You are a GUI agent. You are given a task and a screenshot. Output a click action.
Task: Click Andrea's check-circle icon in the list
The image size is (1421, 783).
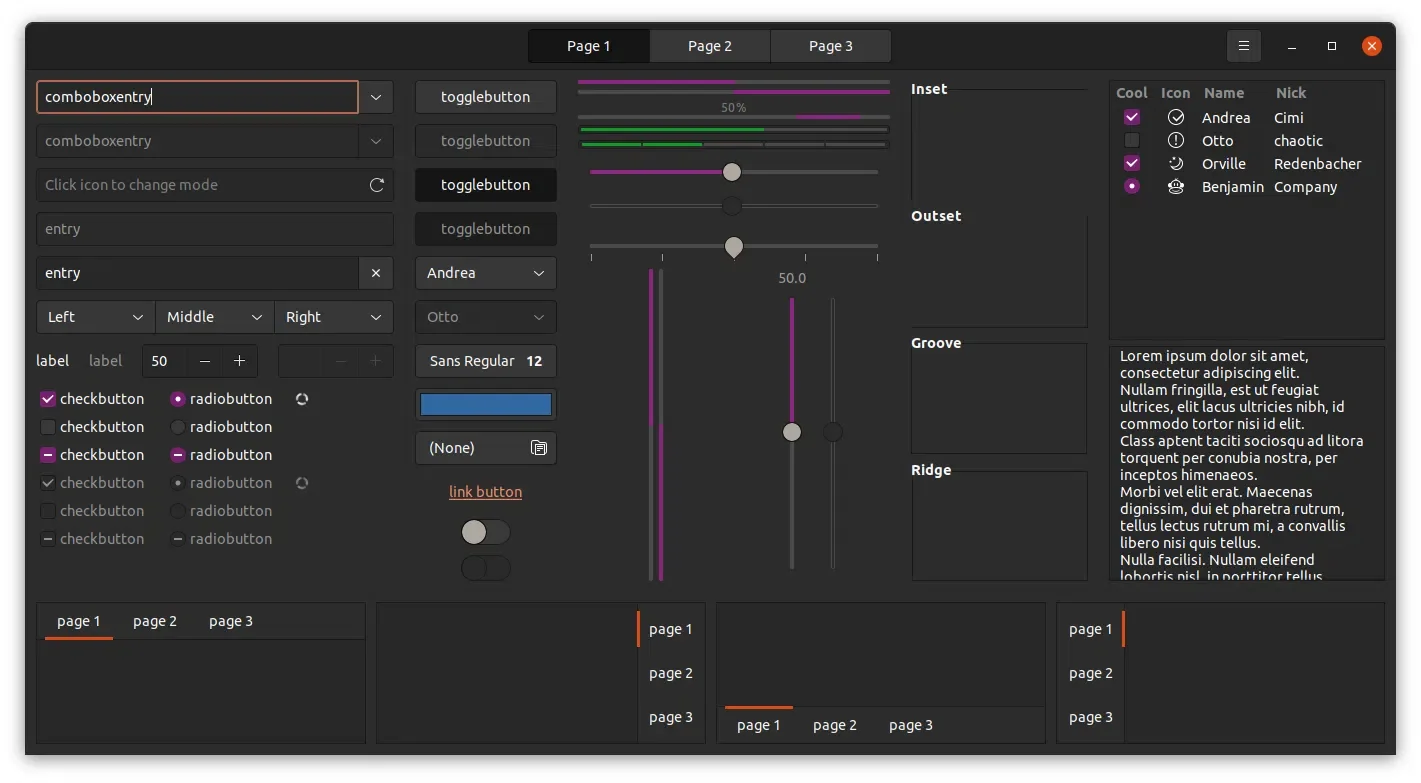(1175, 117)
